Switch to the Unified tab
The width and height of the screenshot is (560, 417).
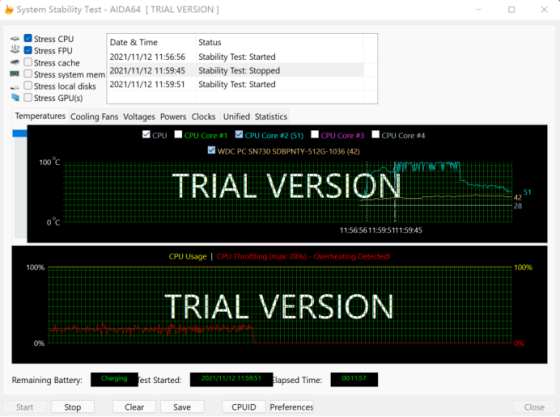point(236,117)
